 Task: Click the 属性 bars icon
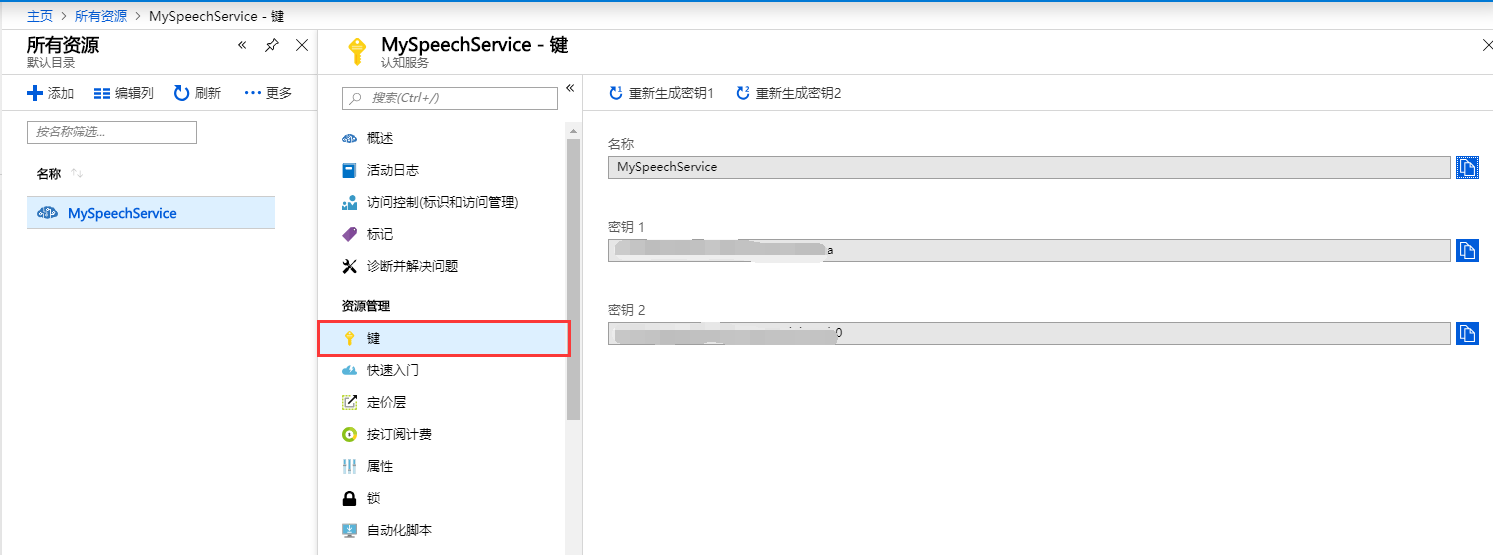(x=349, y=466)
